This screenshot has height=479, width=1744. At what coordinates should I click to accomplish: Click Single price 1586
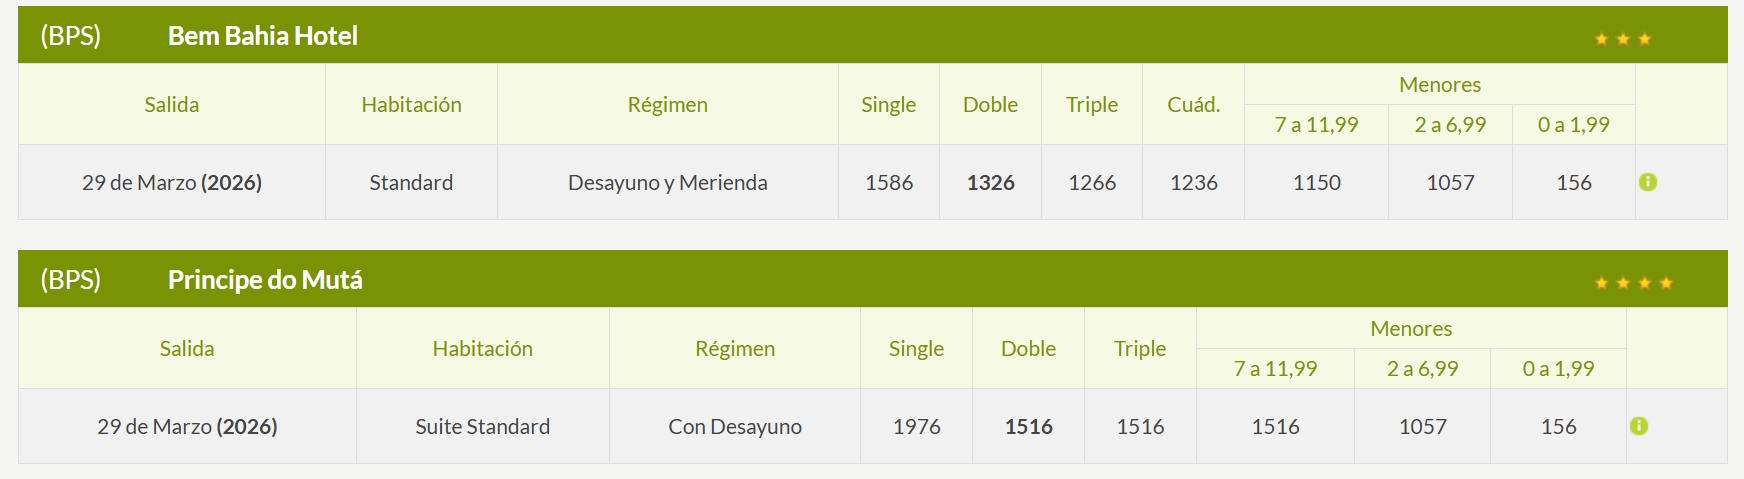pyautogui.click(x=889, y=182)
